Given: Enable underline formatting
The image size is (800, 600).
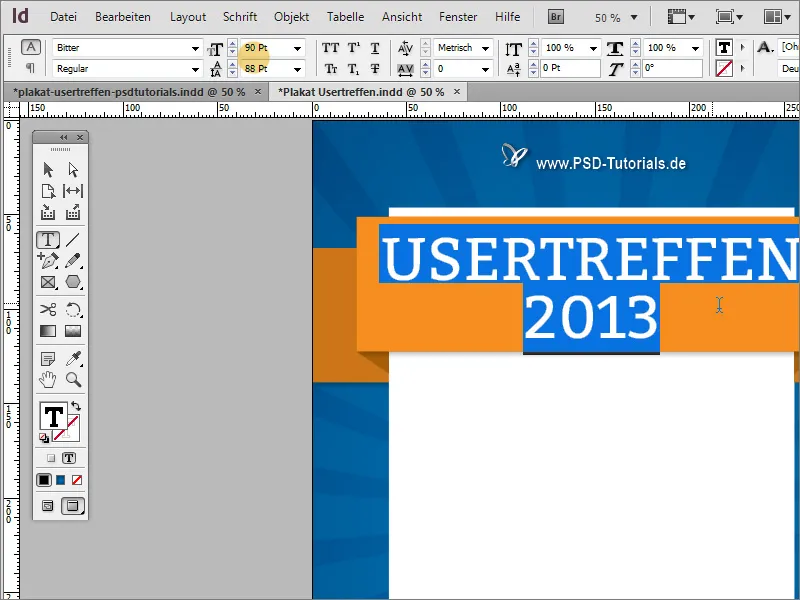Looking at the screenshot, I should tap(374, 46).
